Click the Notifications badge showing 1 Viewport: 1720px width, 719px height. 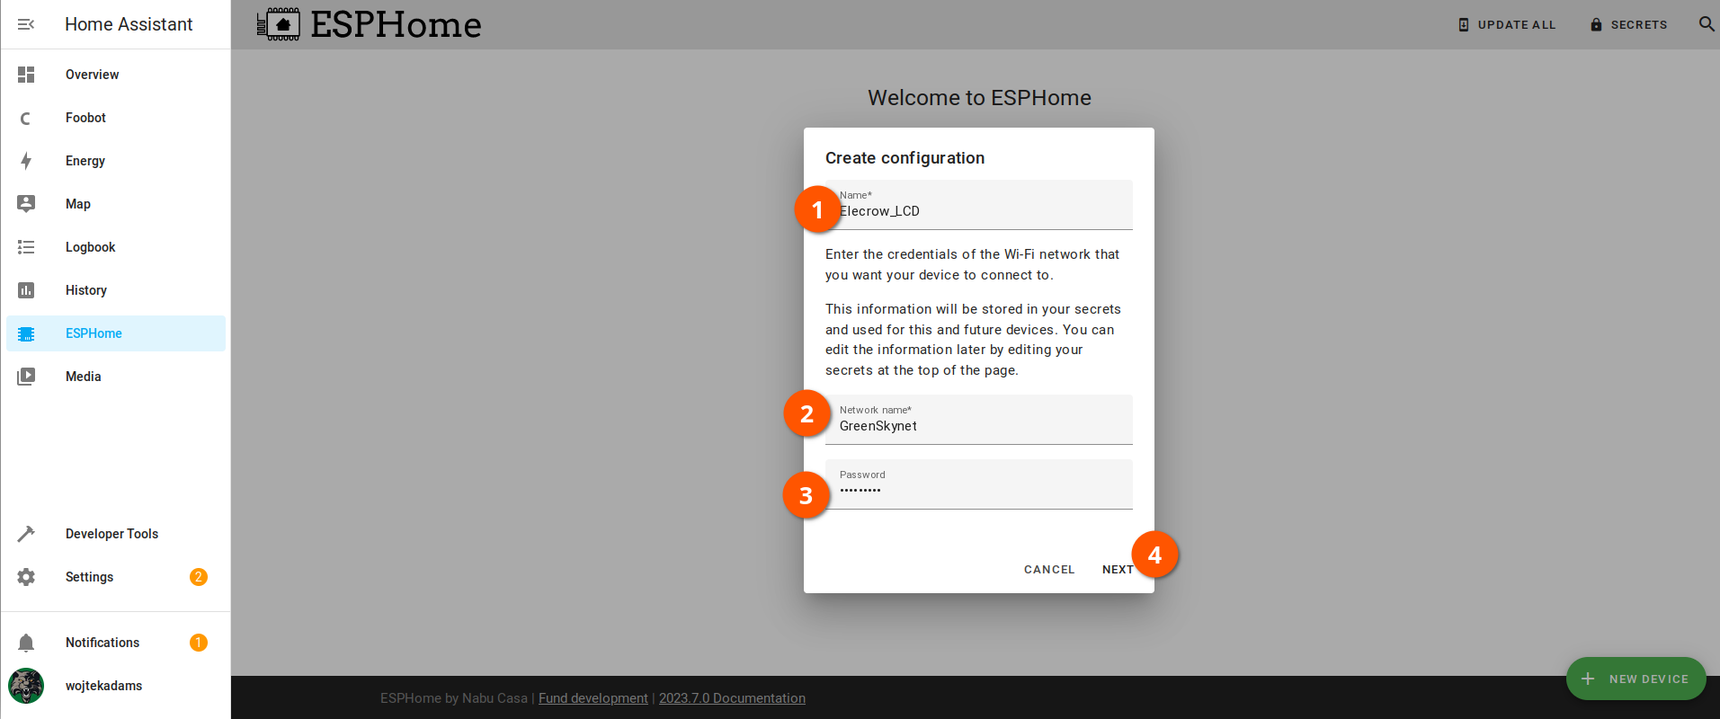coord(199,643)
